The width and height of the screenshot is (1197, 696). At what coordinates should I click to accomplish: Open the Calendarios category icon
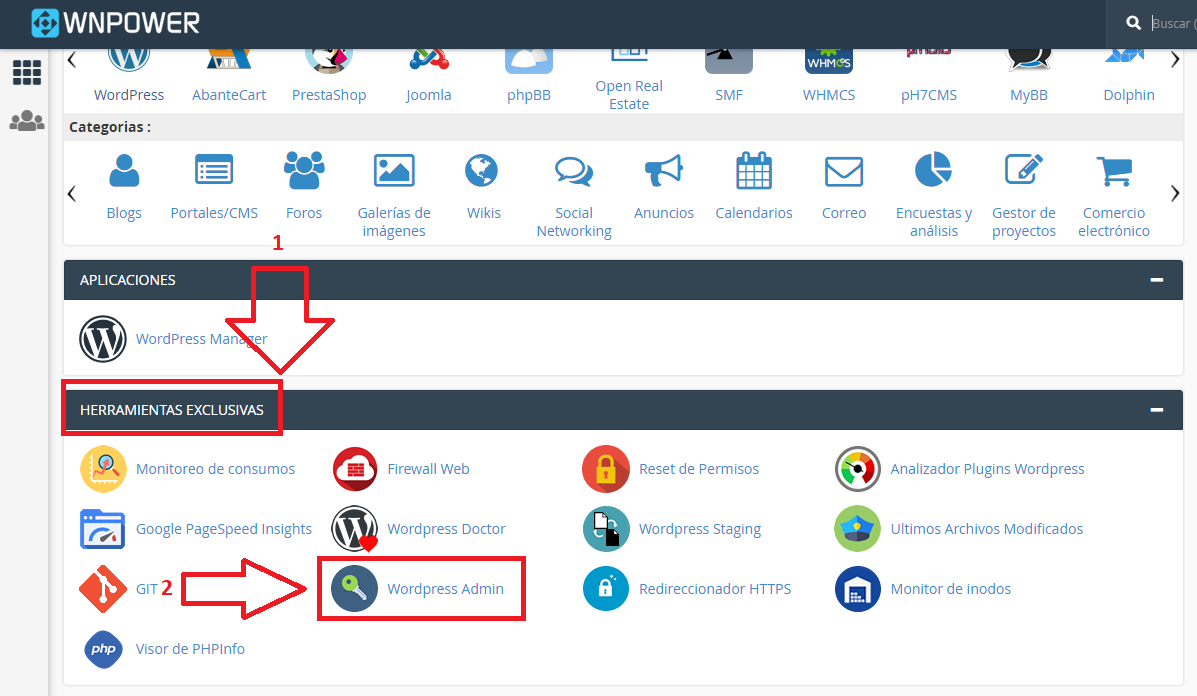pyautogui.click(x=753, y=170)
